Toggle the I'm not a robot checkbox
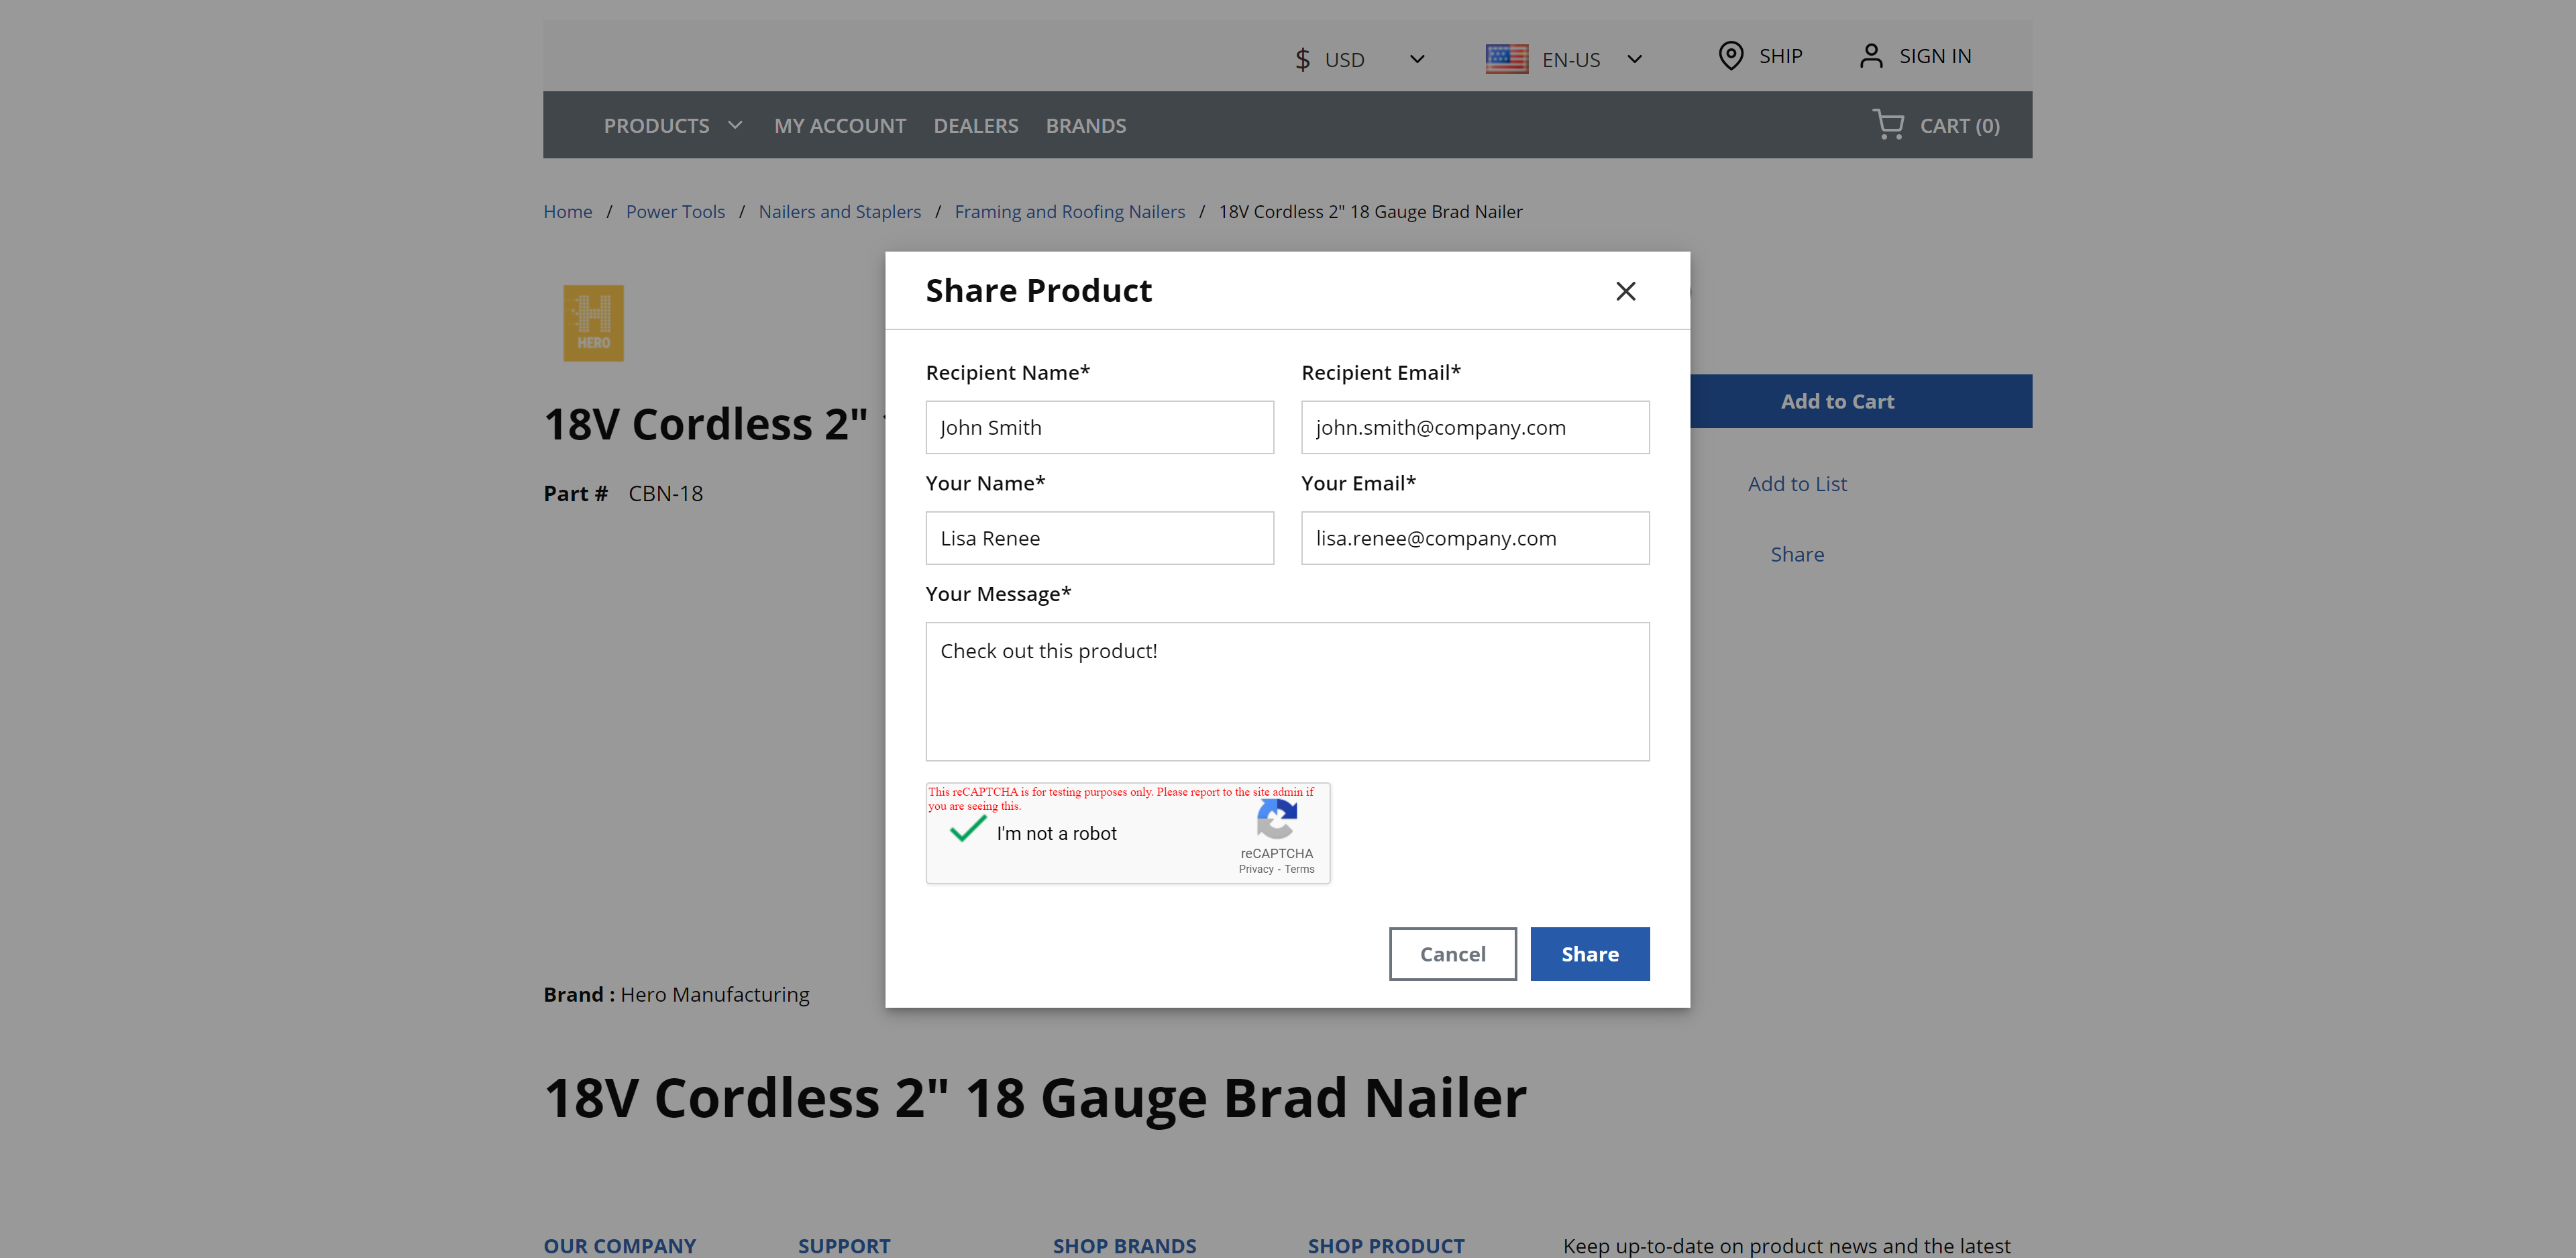Viewport: 2576px width, 1258px height. pos(967,830)
